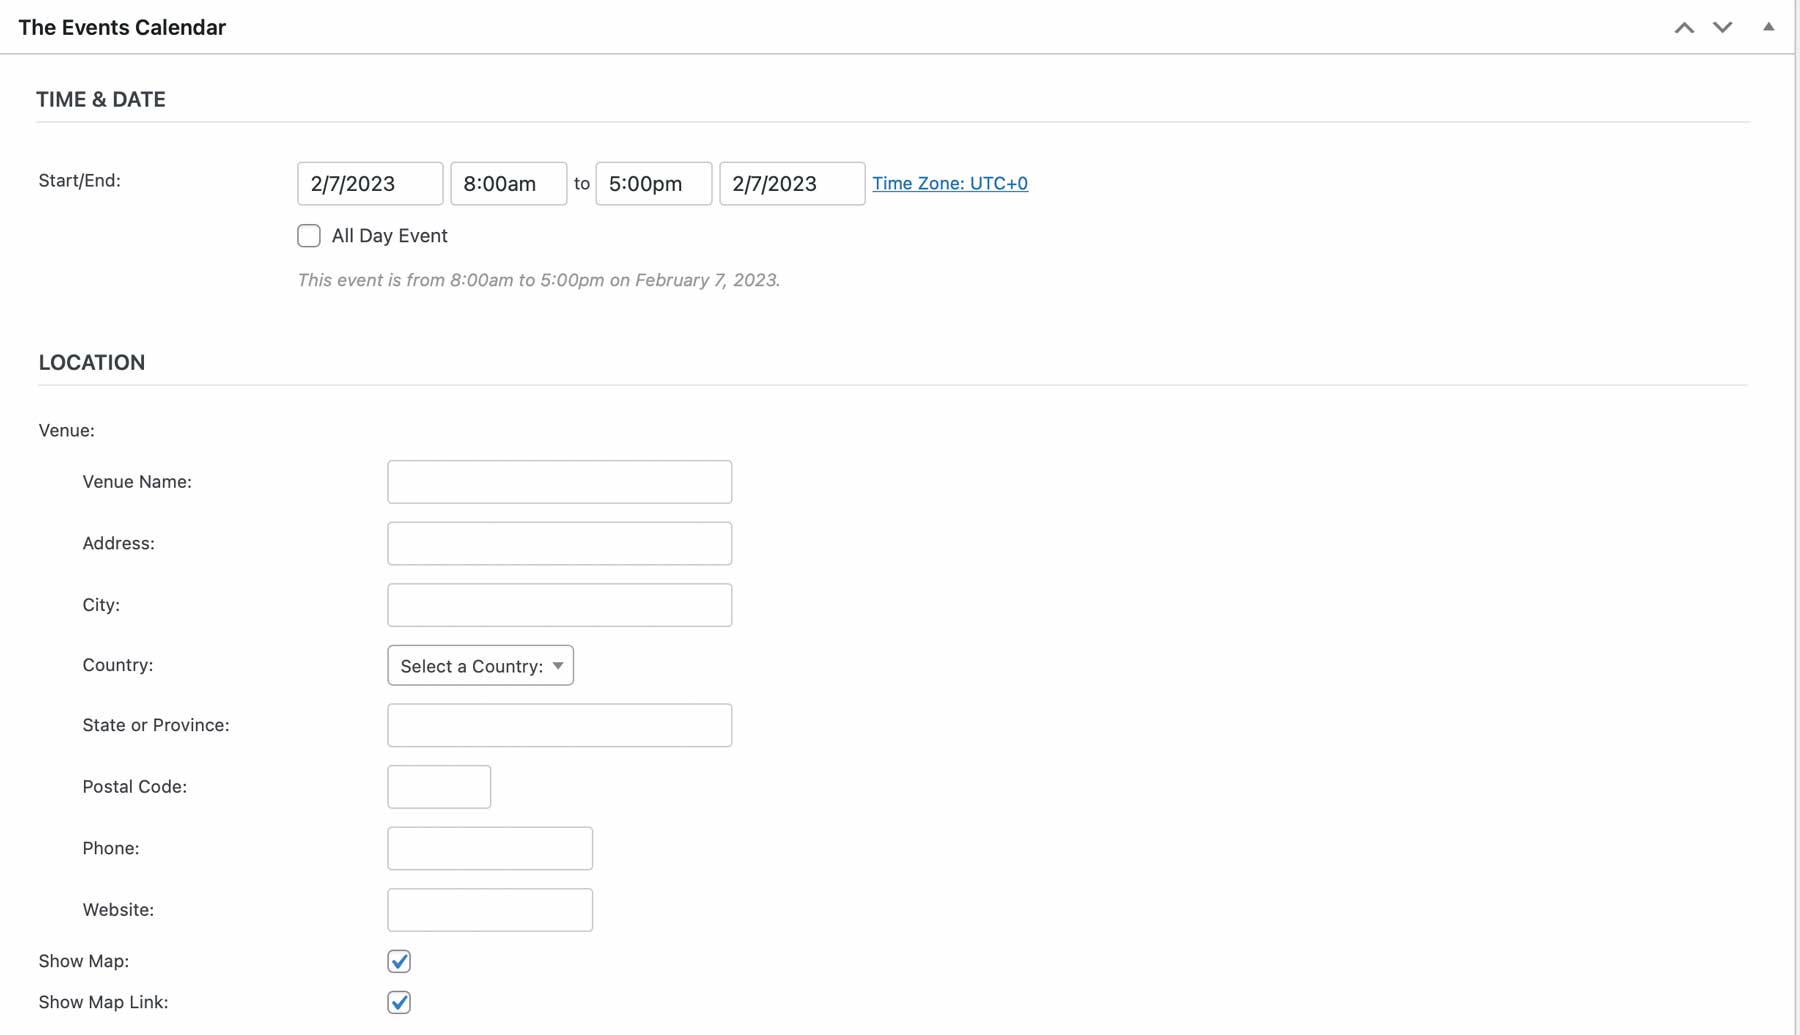Open the Time Zone UTC+0 settings link

pyautogui.click(x=950, y=183)
